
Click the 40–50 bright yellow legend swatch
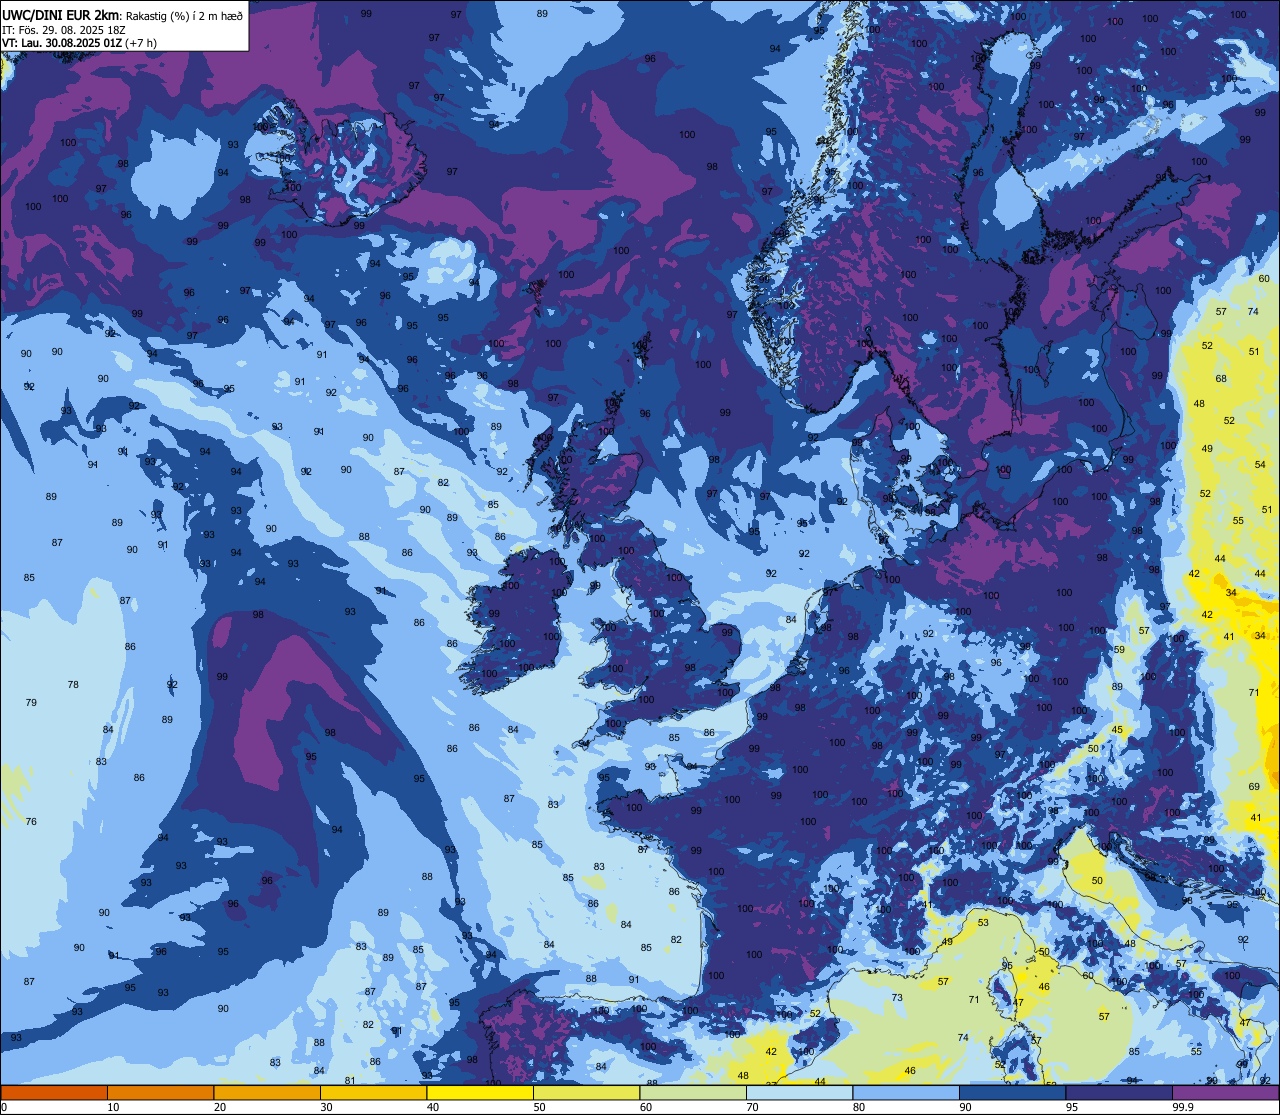[480, 1092]
